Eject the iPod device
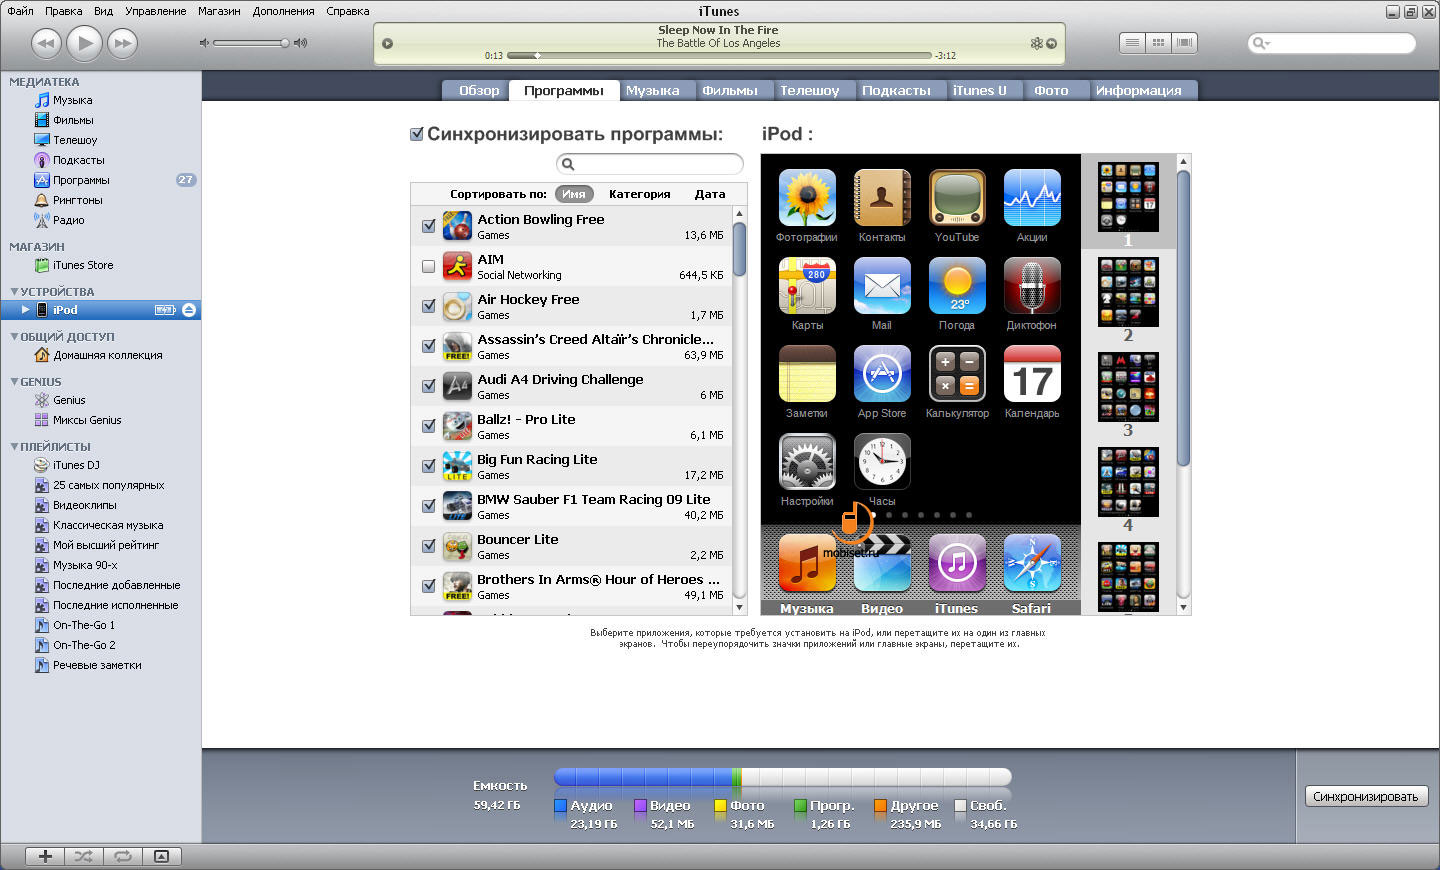Viewport: 1440px width, 870px height. click(x=188, y=310)
